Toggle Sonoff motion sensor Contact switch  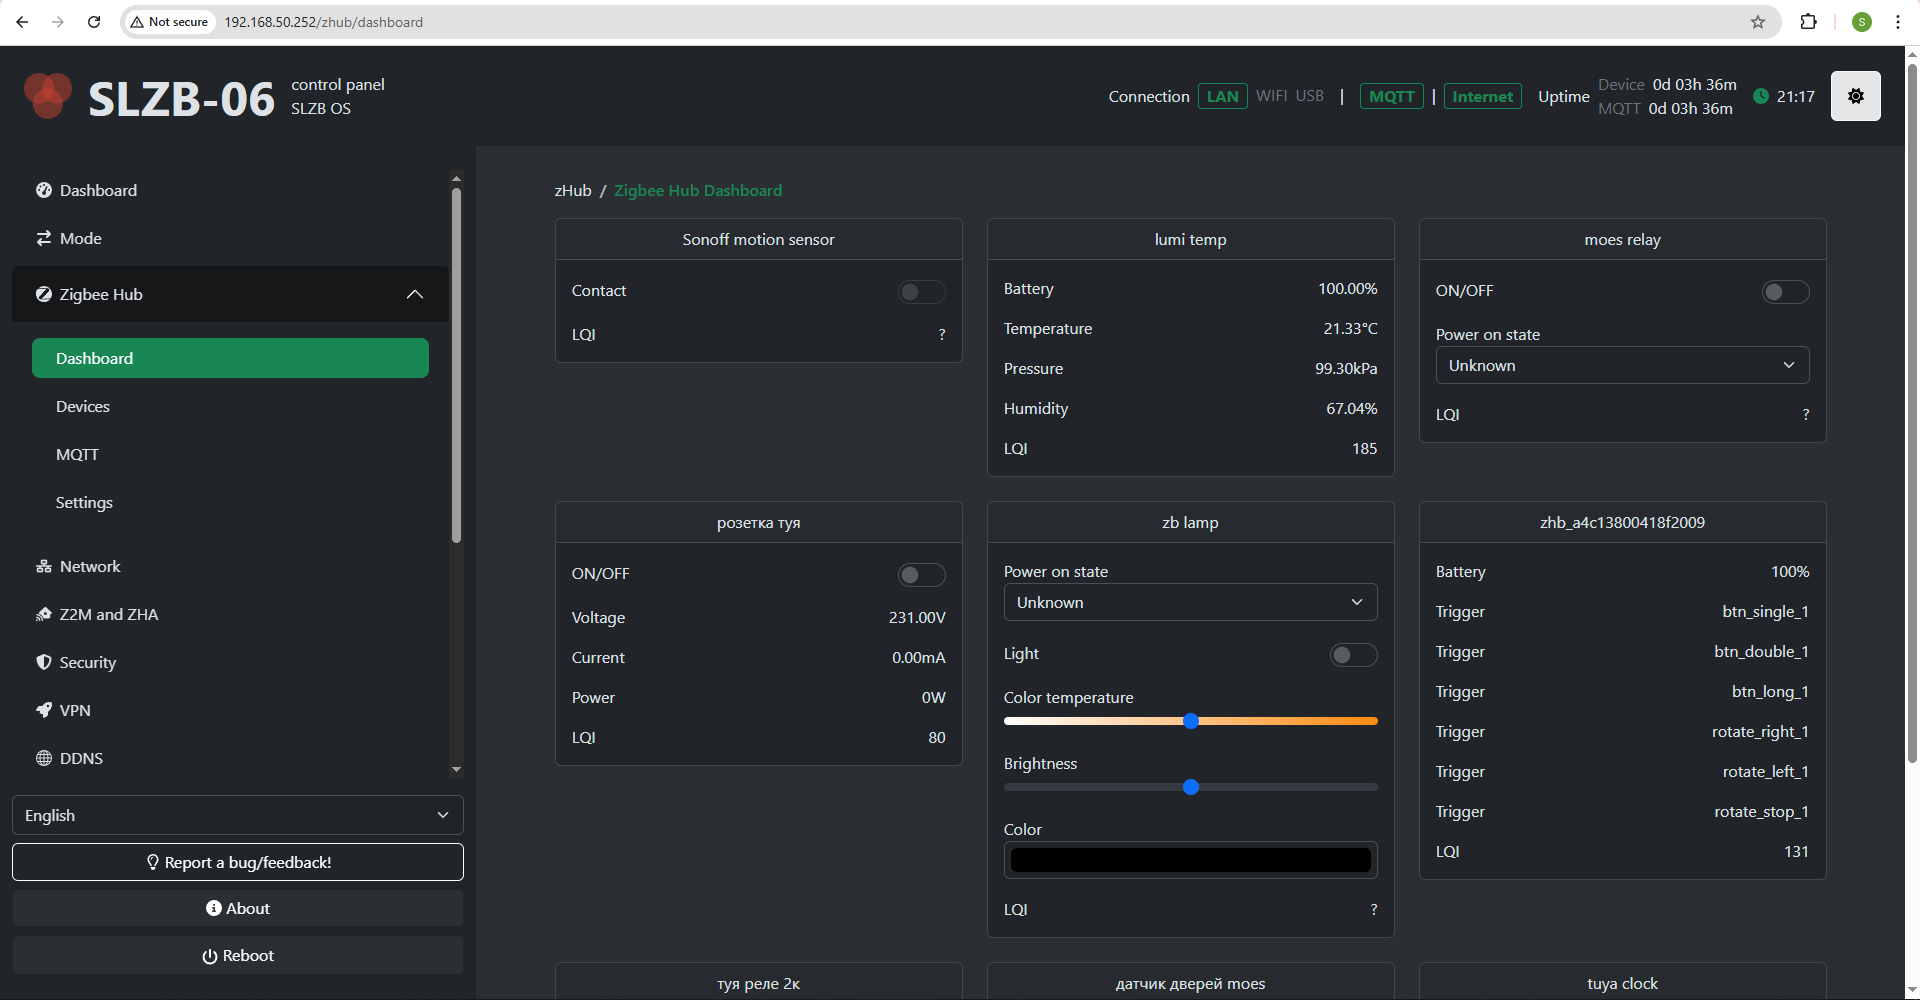[921, 292]
